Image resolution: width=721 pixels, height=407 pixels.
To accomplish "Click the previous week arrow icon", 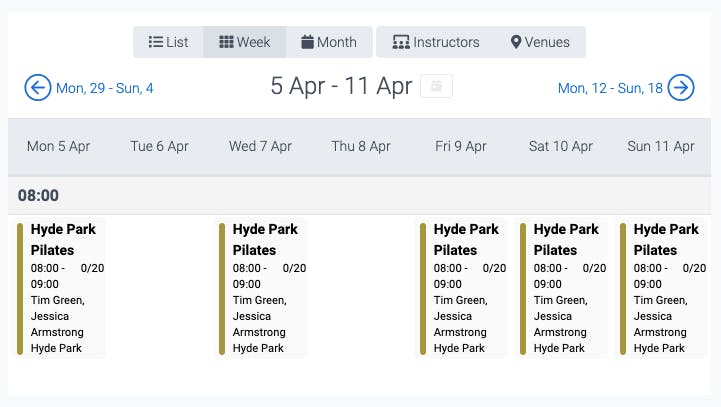I will [x=38, y=87].
